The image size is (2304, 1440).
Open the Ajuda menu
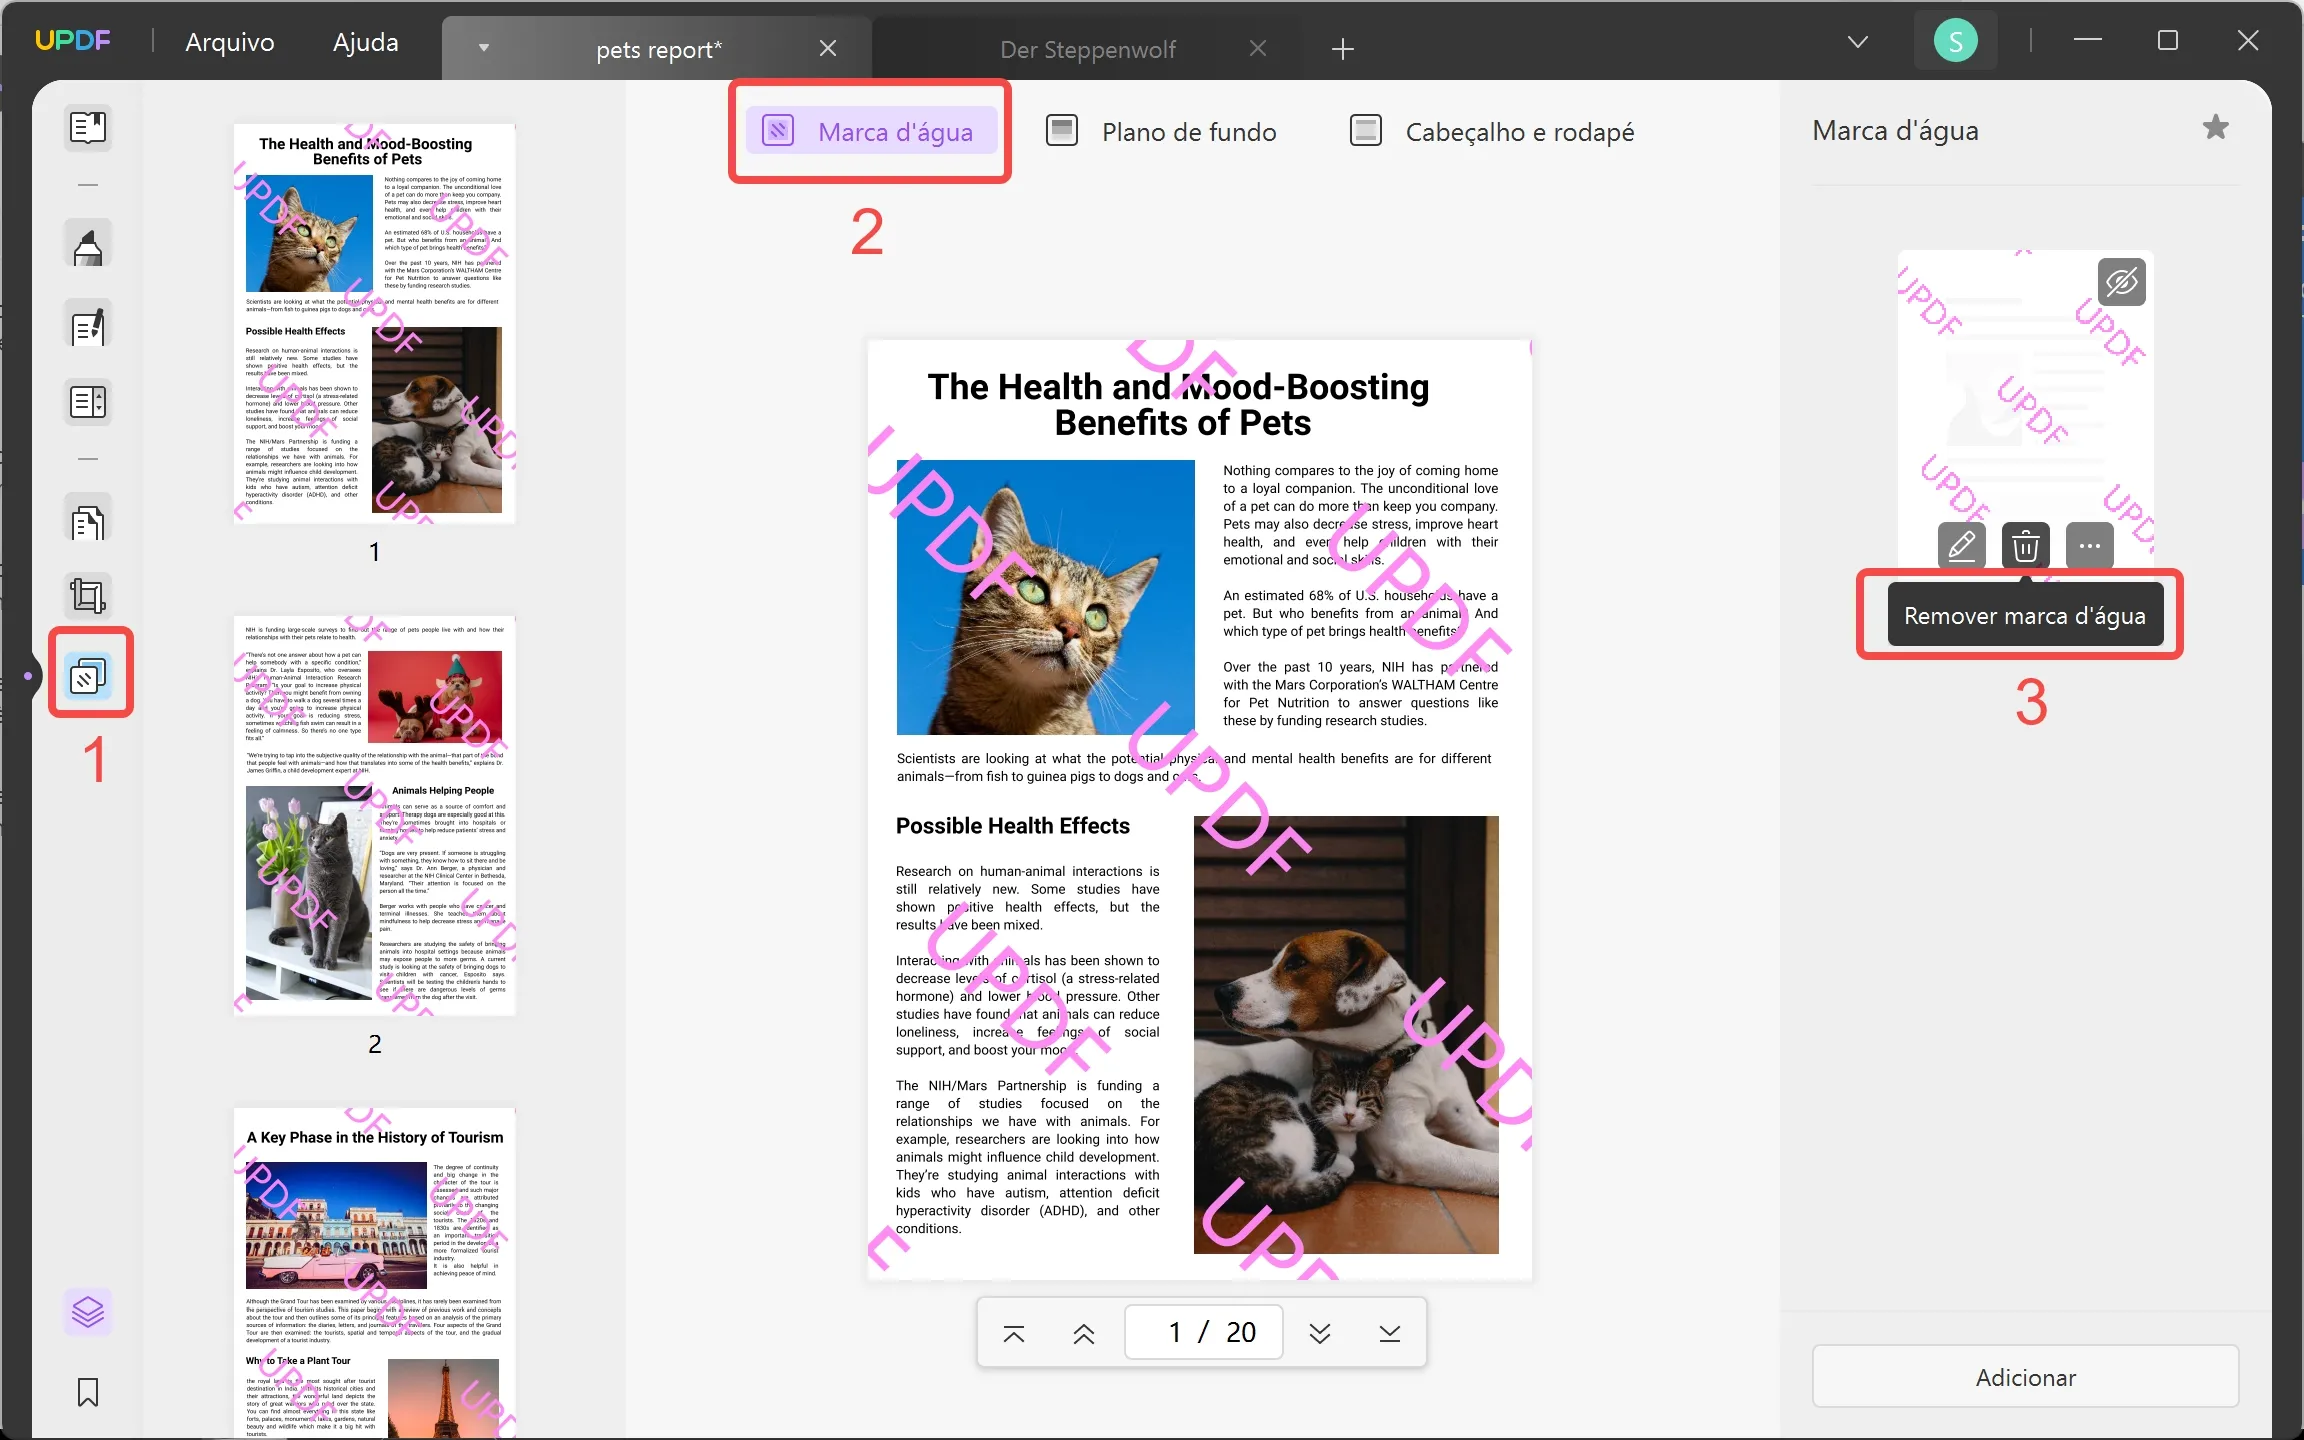(366, 42)
